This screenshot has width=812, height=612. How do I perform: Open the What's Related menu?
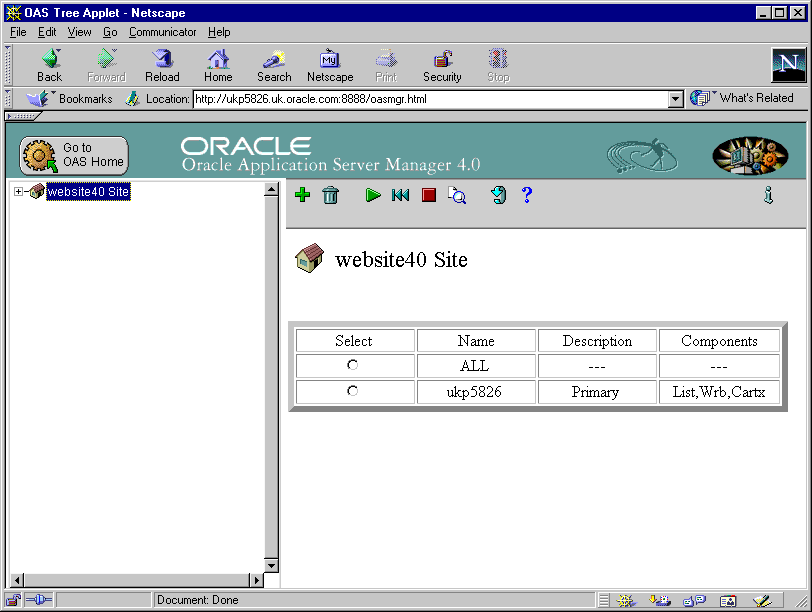pos(742,98)
